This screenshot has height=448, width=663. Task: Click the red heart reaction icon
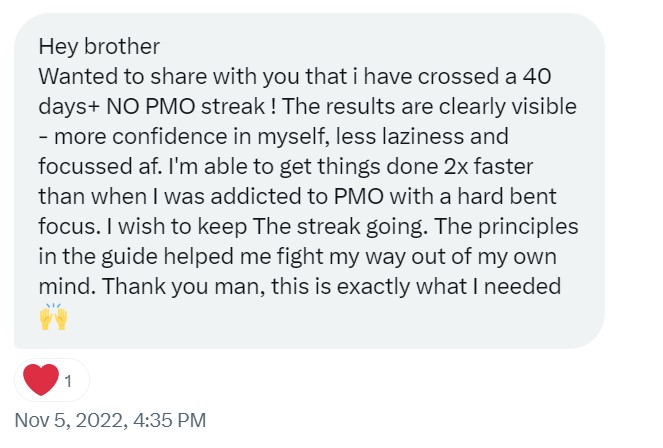pyautogui.click(x=41, y=380)
